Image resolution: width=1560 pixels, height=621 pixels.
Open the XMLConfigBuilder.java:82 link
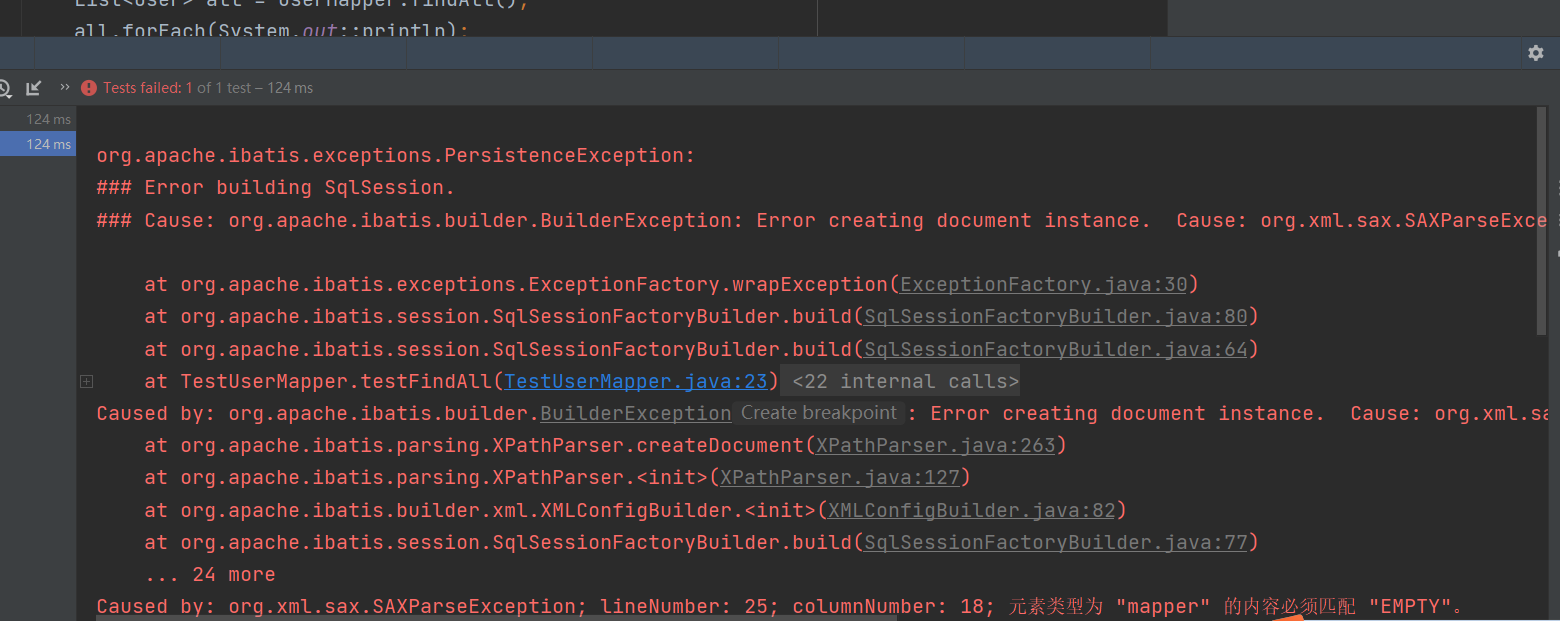pyautogui.click(x=972, y=510)
